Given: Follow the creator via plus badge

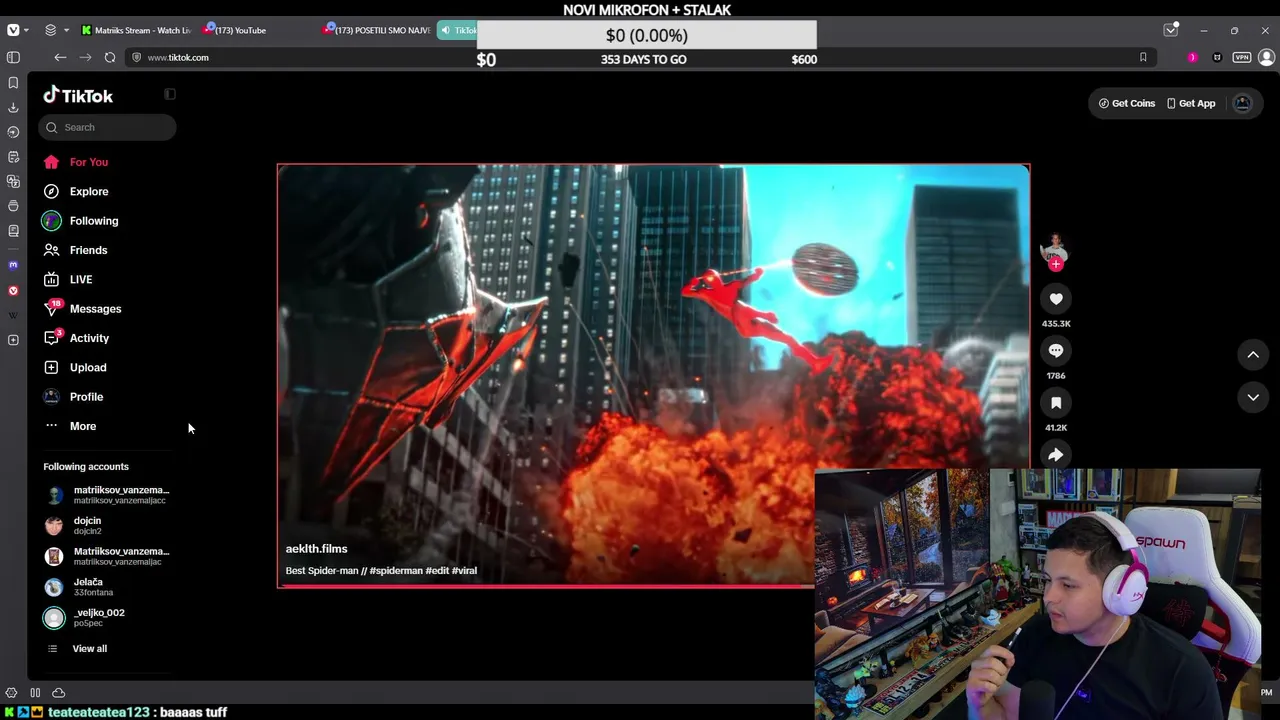Looking at the screenshot, I should point(1056,264).
